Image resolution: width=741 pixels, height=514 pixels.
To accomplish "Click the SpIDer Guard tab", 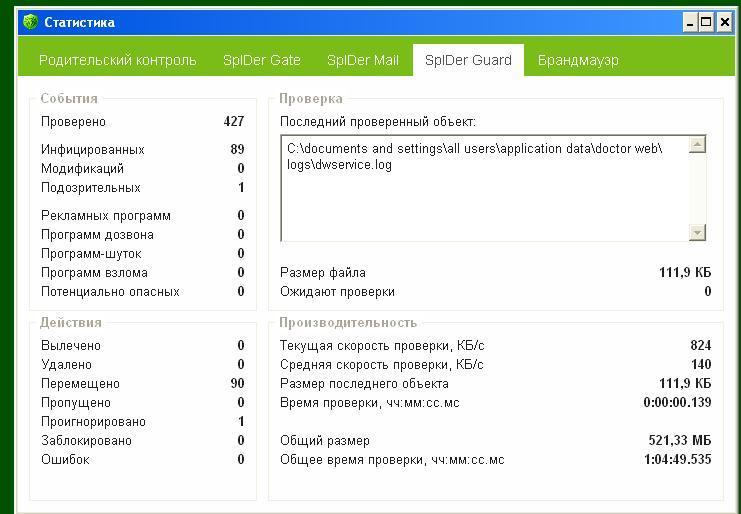I will [468, 60].
